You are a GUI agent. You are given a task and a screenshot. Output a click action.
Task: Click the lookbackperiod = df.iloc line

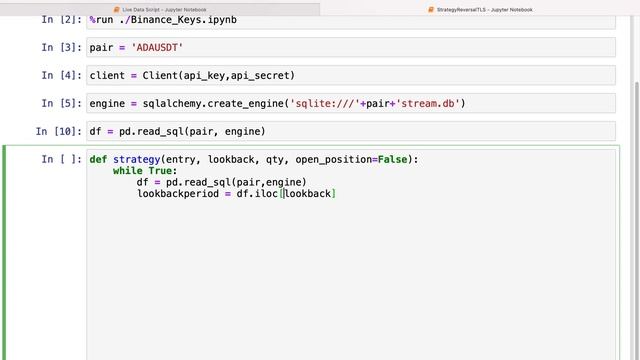pyautogui.click(x=236, y=193)
